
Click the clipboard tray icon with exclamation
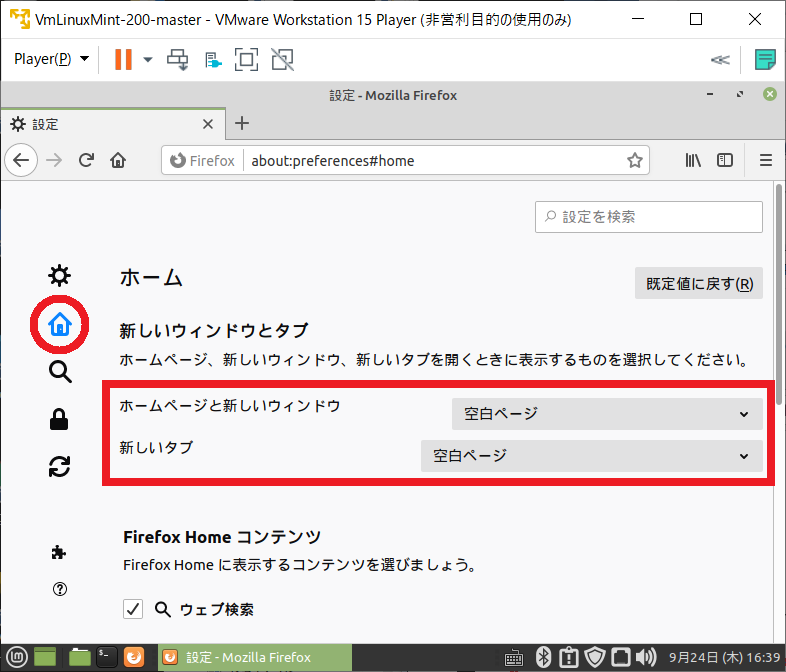[569, 657]
